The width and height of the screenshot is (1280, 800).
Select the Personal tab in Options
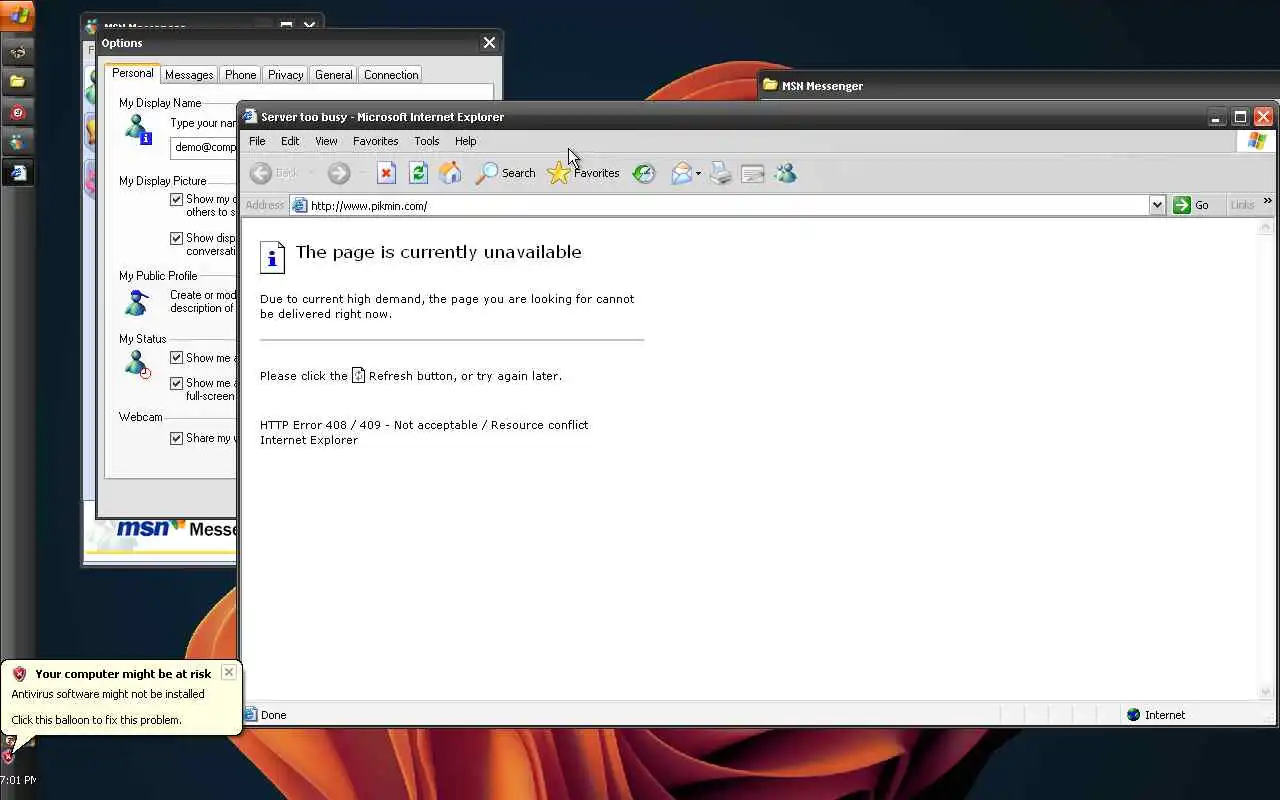coord(132,73)
